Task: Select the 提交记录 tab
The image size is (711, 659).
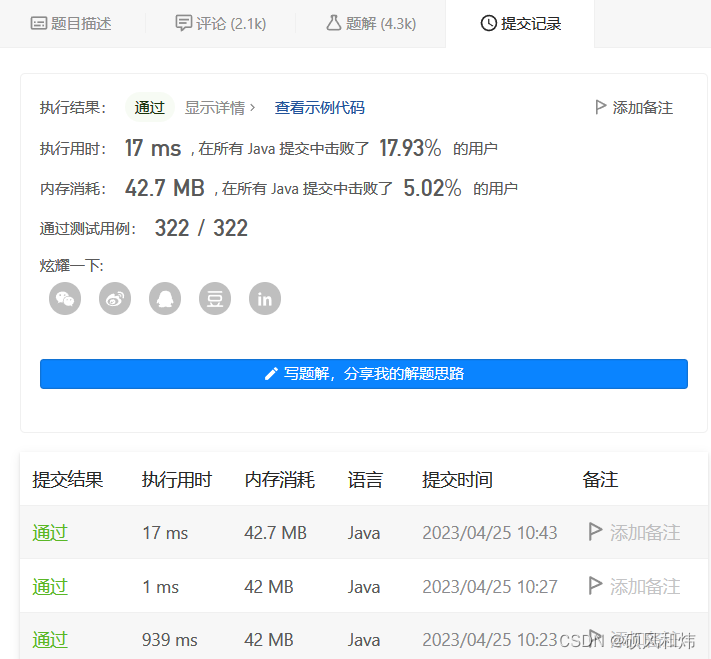Action: point(521,23)
